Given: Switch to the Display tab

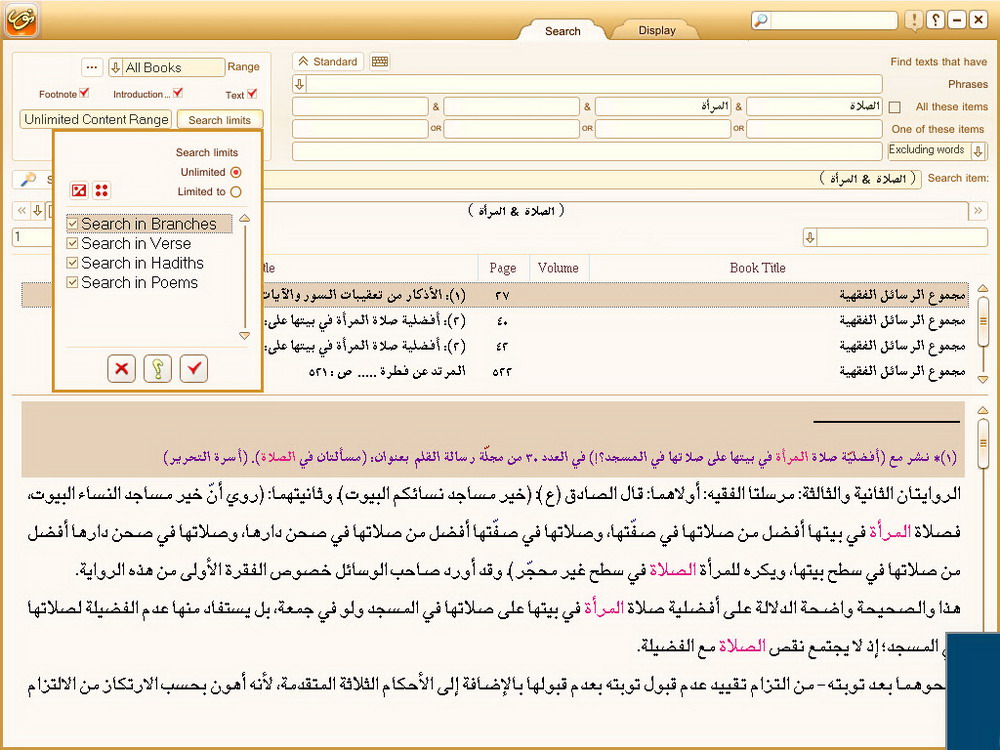Looking at the screenshot, I should tap(657, 30).
